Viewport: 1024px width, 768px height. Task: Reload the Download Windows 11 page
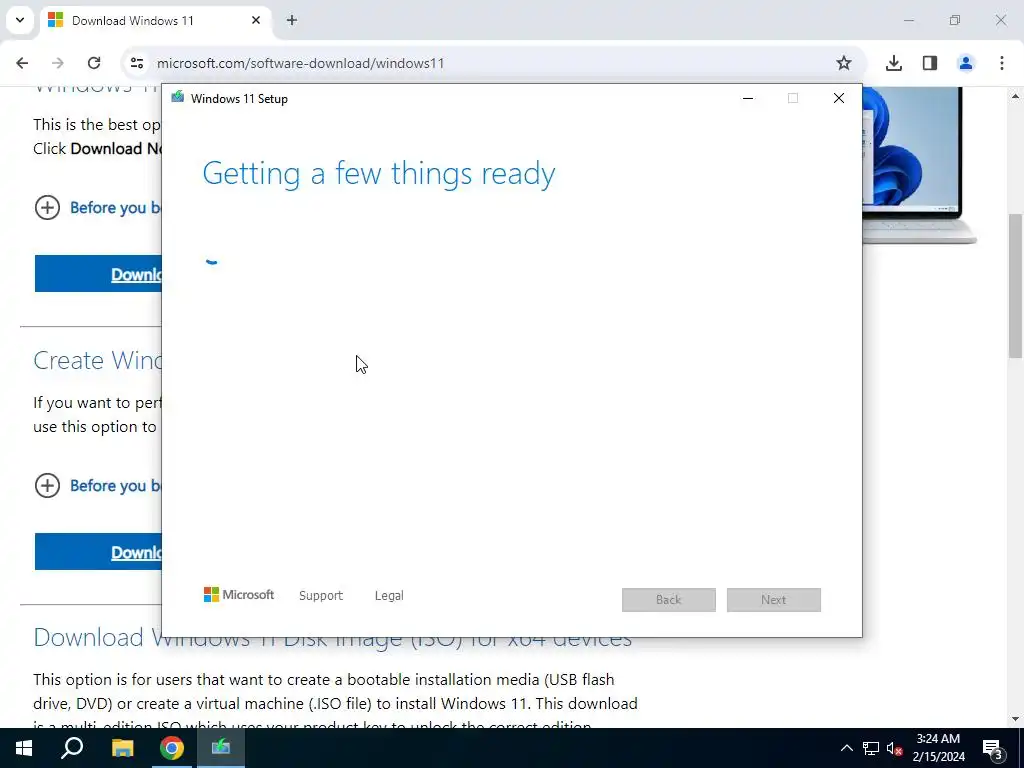(x=94, y=63)
